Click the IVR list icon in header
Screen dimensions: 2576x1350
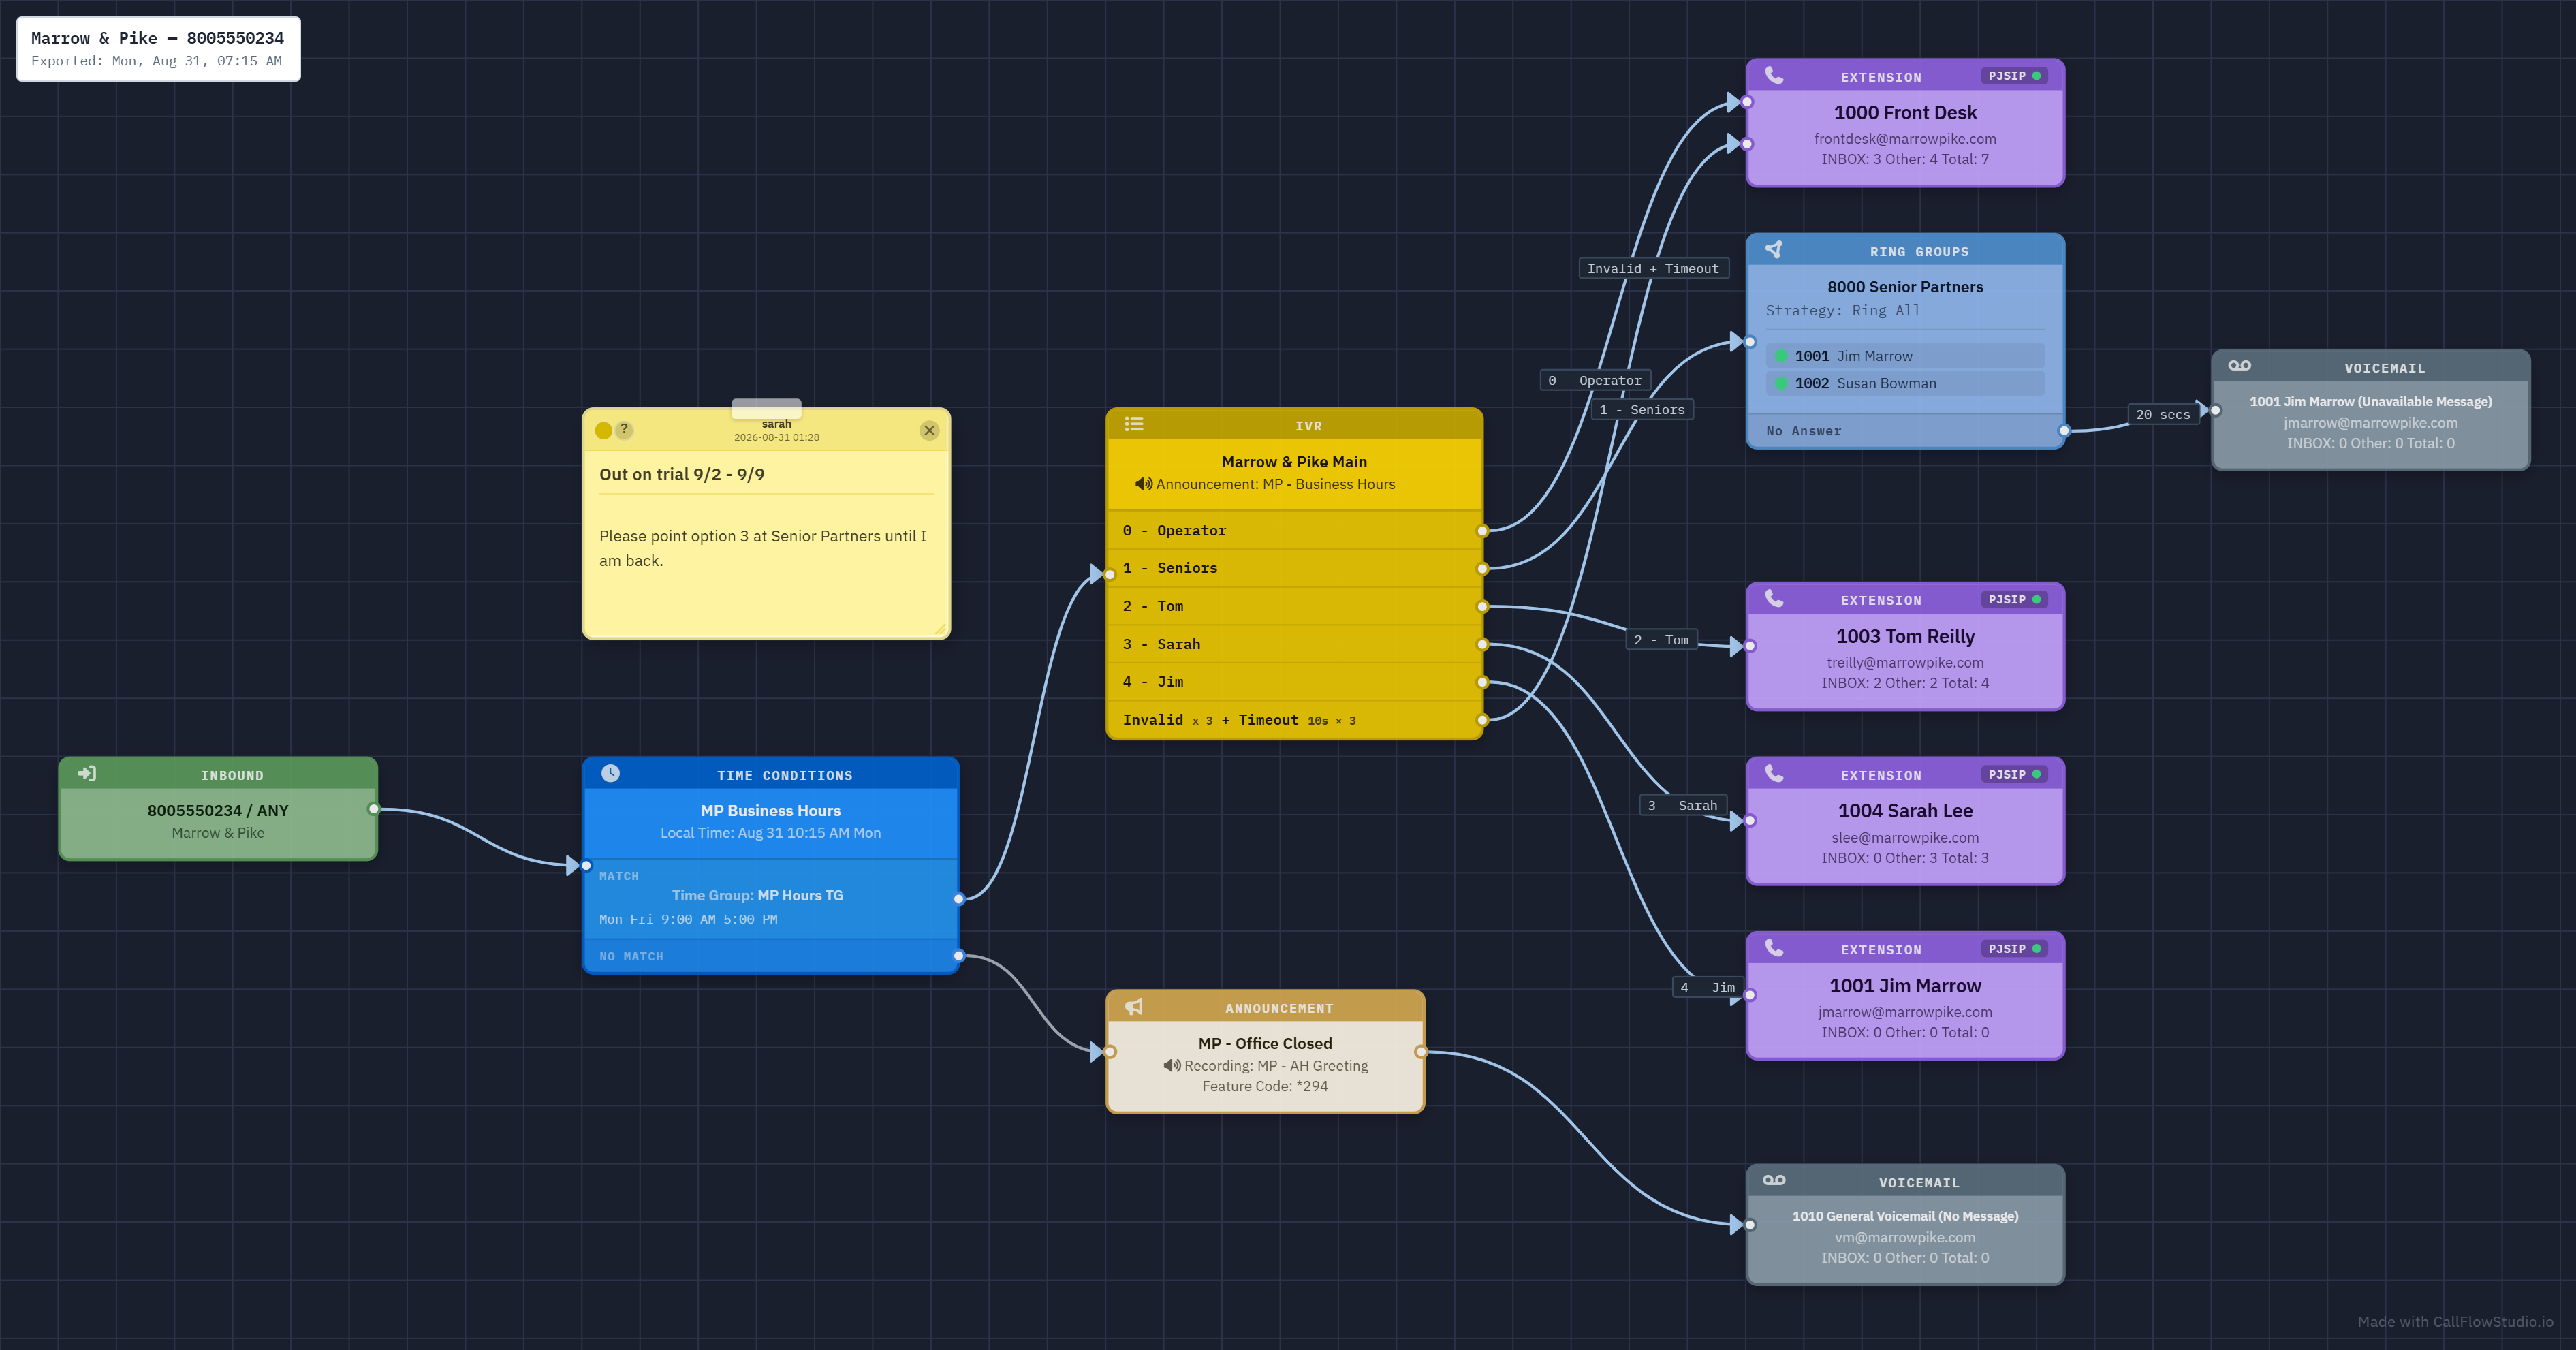1134,424
